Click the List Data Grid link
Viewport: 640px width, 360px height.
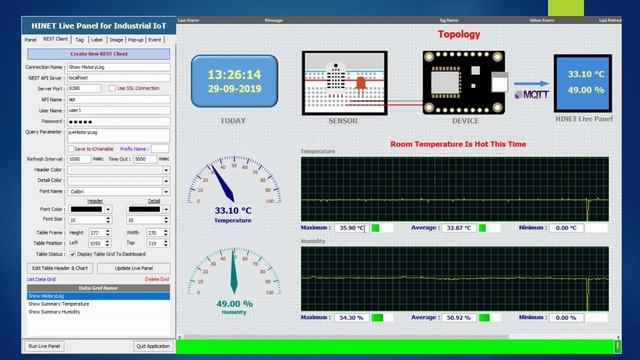pos(41,279)
